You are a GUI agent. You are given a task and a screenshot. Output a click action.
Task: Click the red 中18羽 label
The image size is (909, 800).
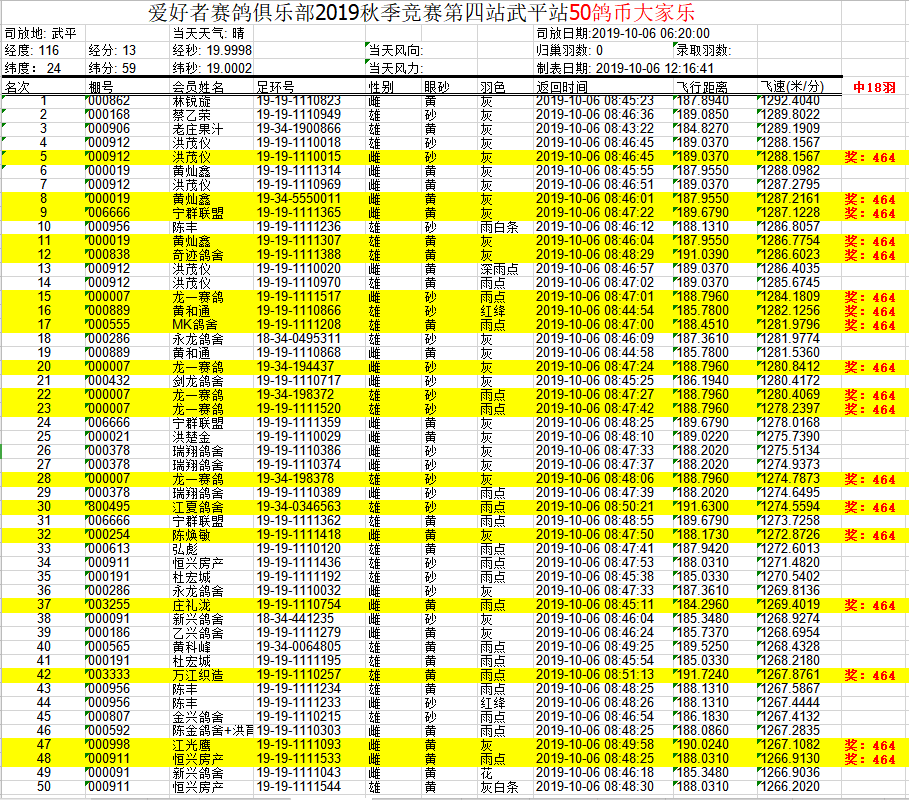click(x=874, y=88)
